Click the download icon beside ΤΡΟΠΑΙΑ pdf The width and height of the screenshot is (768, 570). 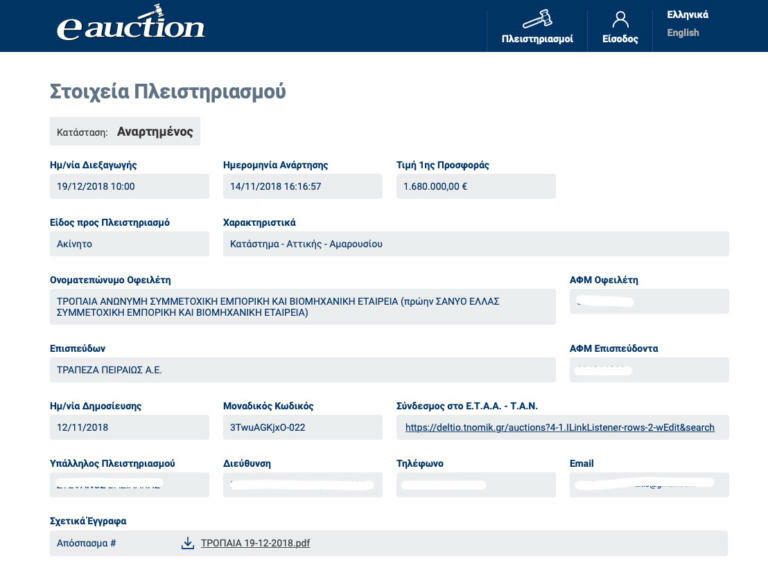coord(187,543)
